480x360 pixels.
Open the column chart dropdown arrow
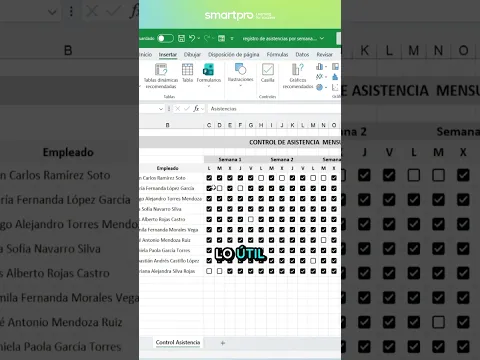(x=326, y=67)
